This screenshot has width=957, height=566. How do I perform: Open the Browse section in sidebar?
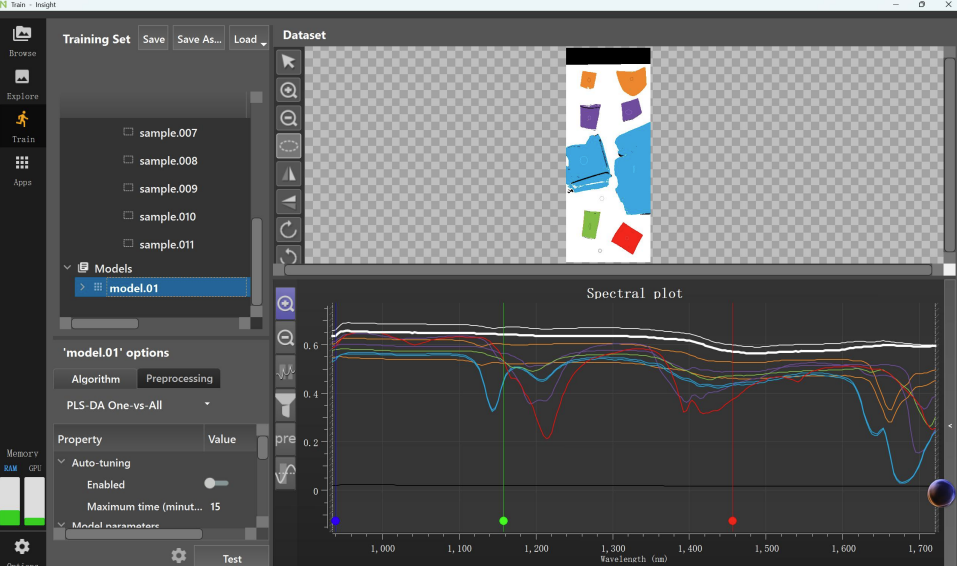[x=23, y=41]
